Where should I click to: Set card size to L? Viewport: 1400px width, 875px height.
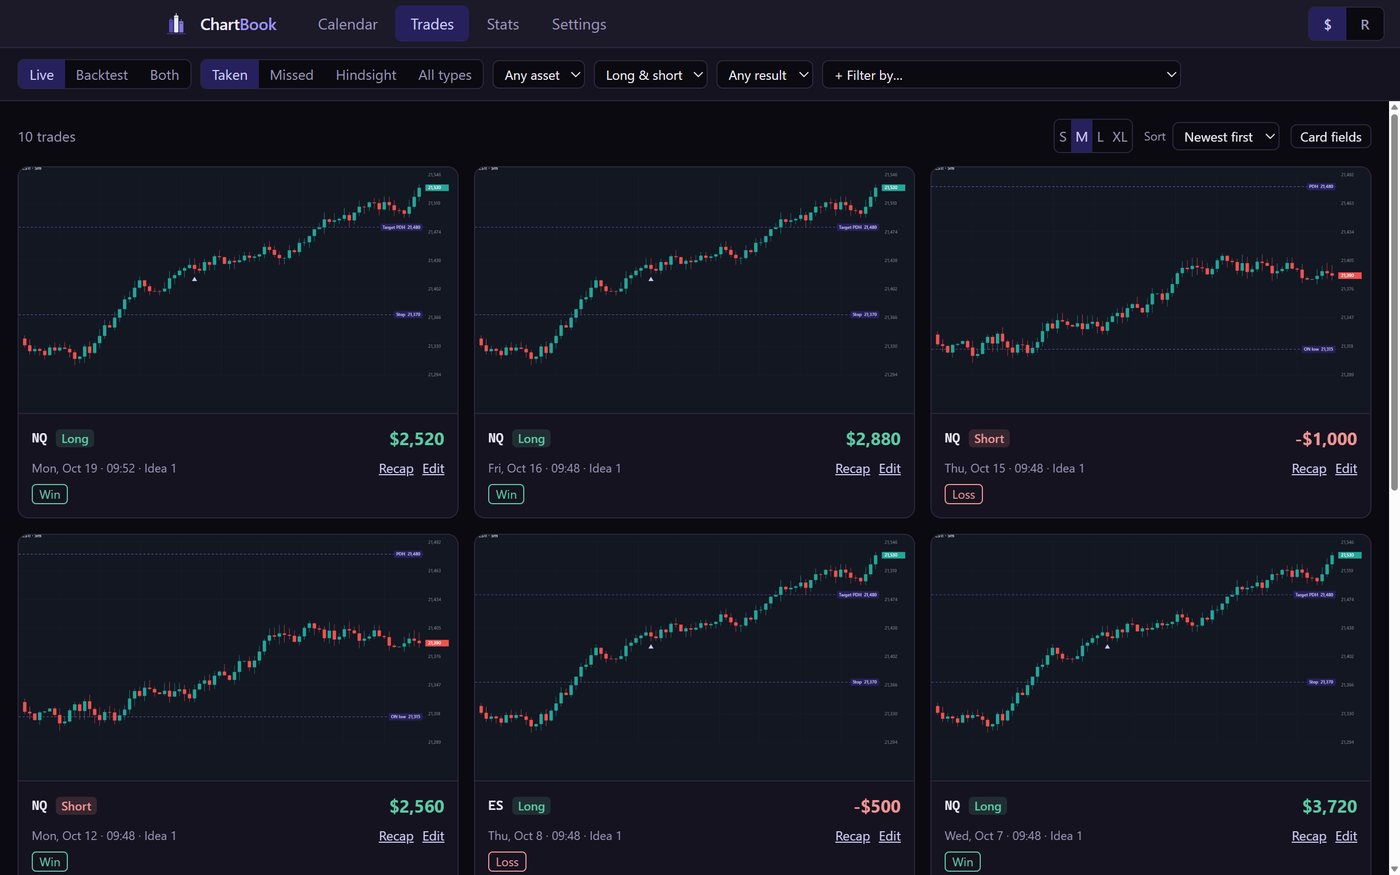pos(1100,137)
